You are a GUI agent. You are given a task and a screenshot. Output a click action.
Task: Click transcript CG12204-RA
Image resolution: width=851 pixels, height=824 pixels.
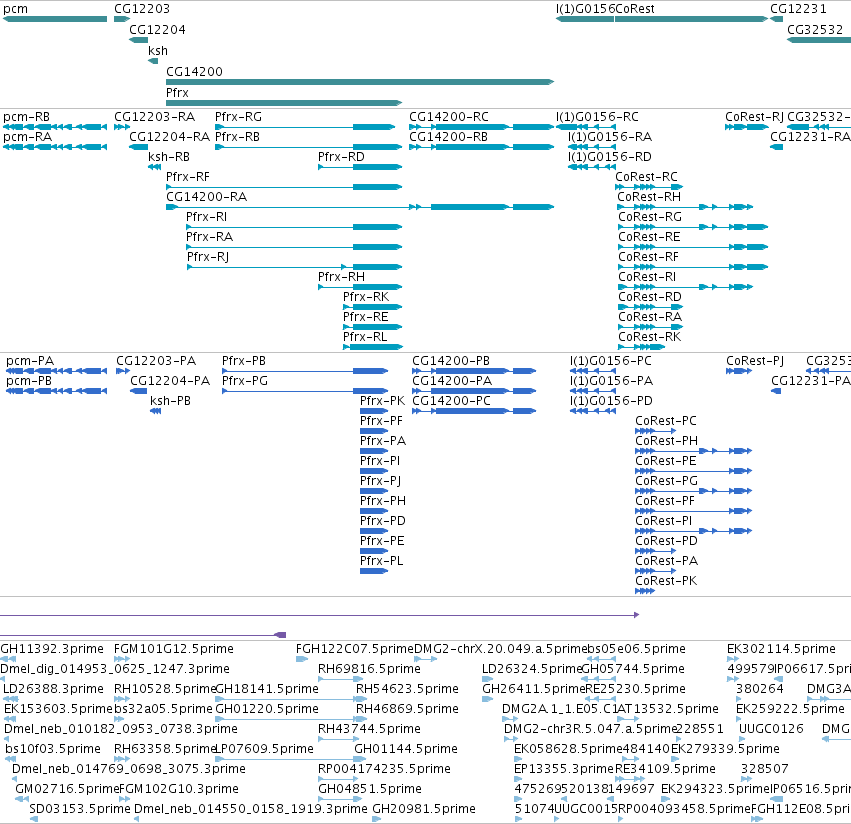click(x=138, y=147)
